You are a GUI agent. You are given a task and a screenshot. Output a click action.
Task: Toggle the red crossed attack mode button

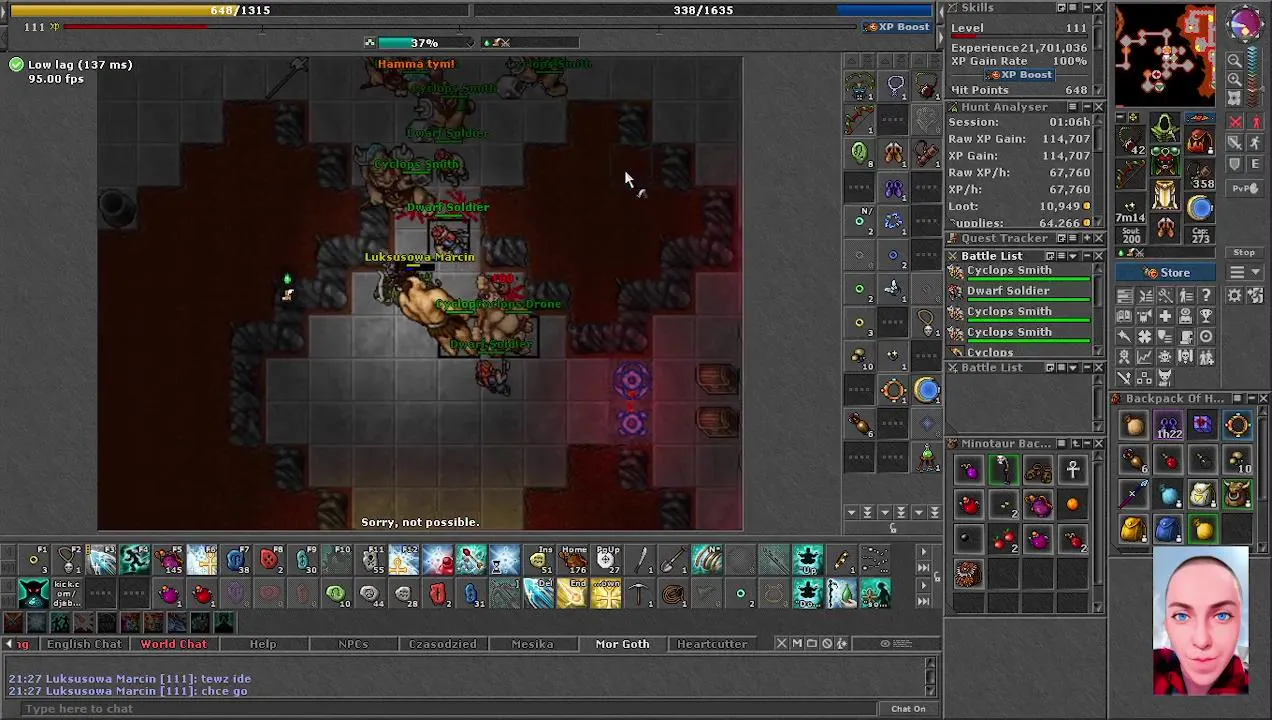point(1235,121)
